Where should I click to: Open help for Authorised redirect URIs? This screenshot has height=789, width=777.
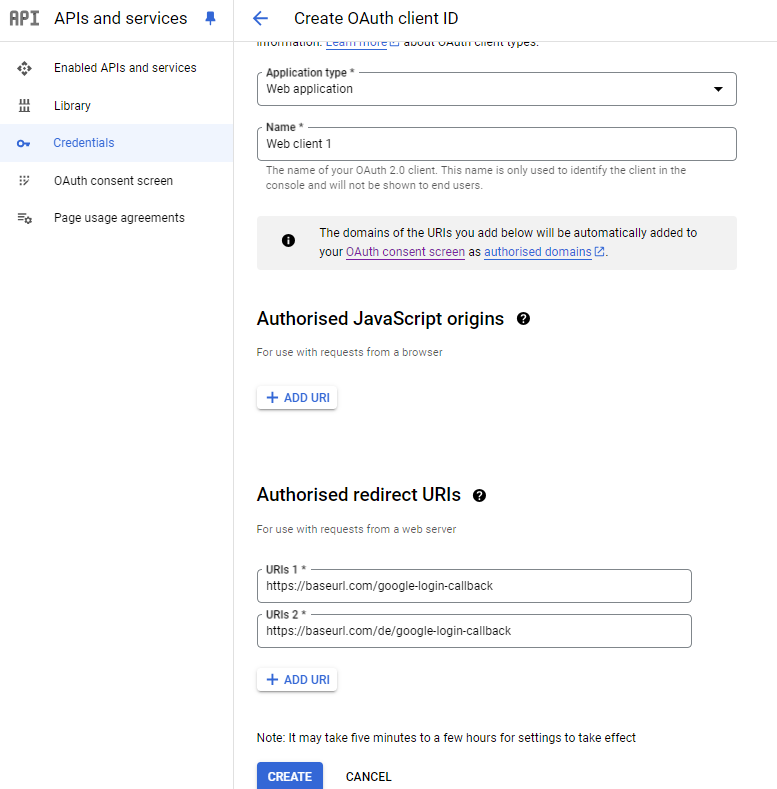pyautogui.click(x=480, y=496)
